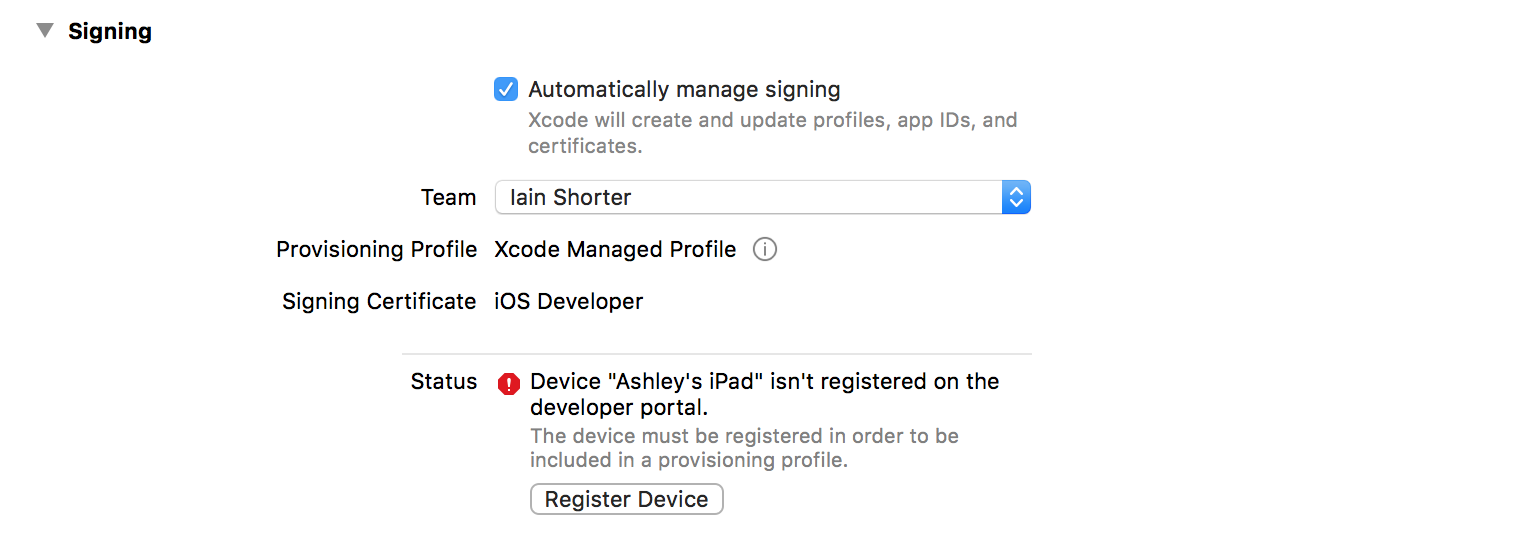
Task: Click the 'Automatically manage signing' label text
Action: tap(684, 89)
